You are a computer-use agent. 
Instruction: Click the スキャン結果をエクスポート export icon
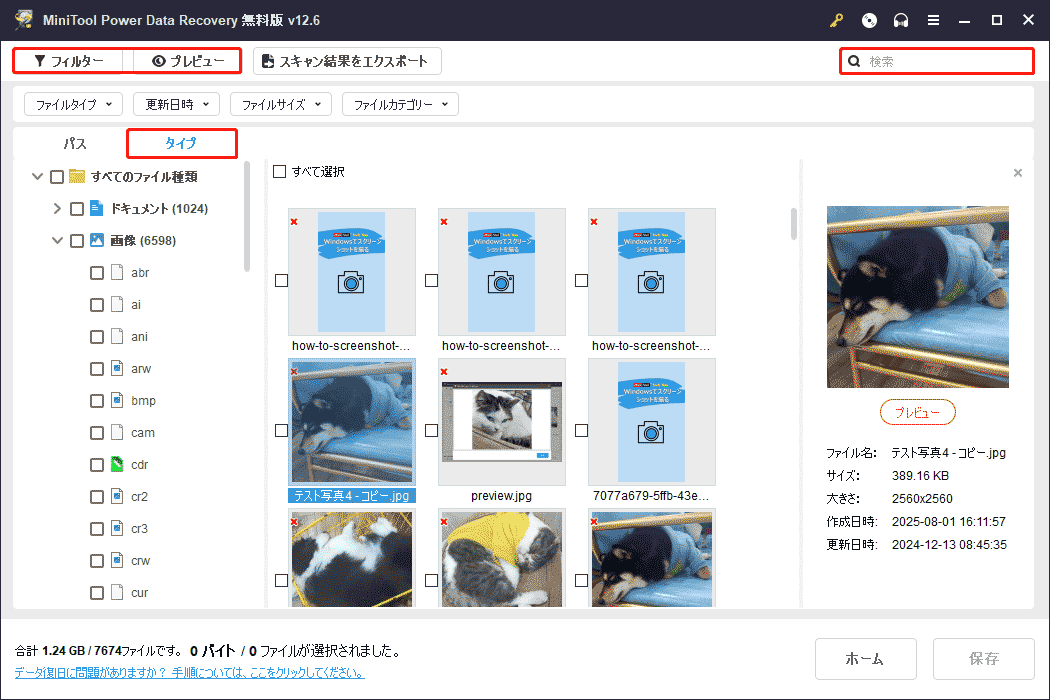(x=268, y=60)
